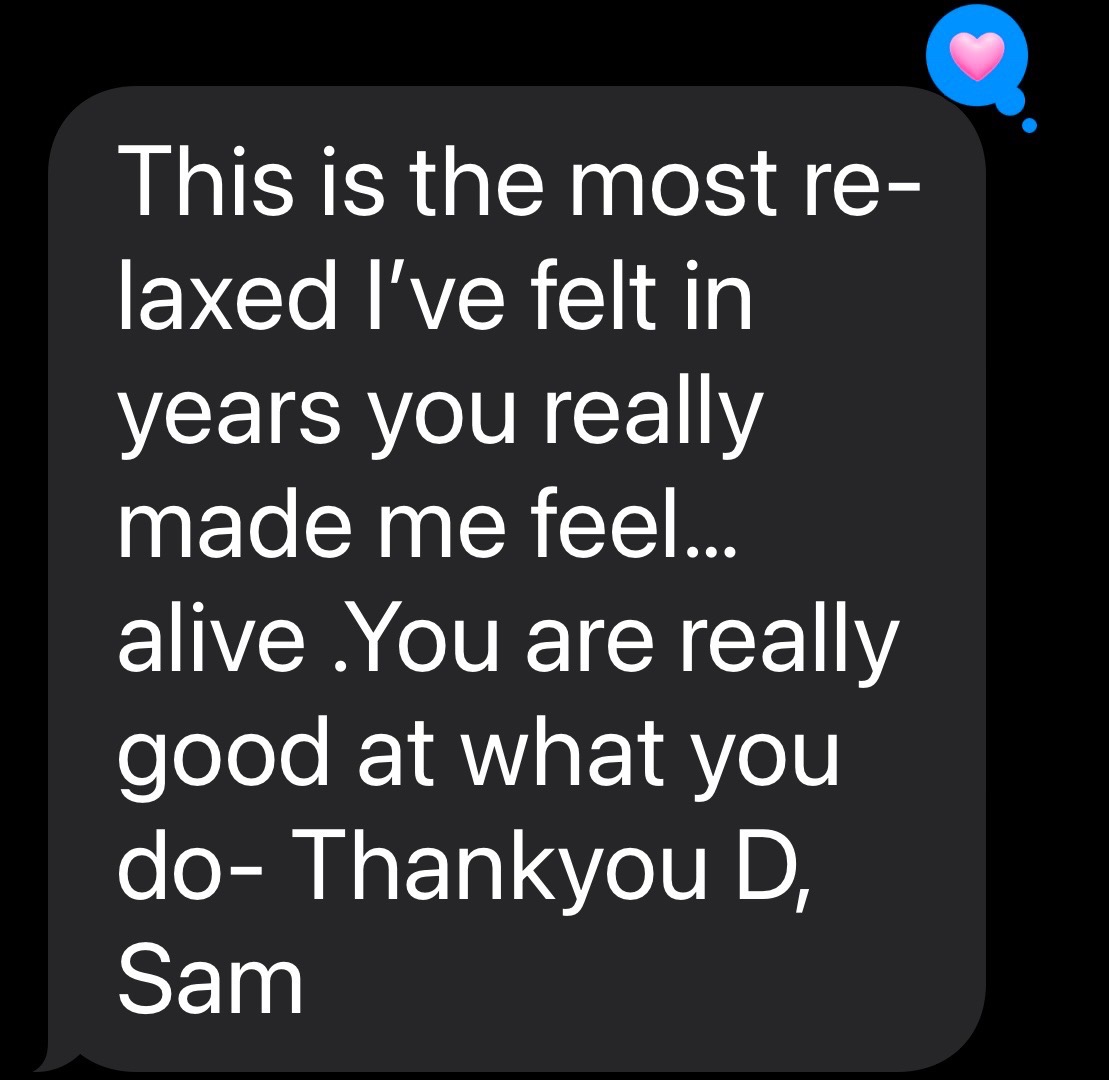Click the ellipsis after 'feel'
The height and width of the screenshot is (1080, 1109).
point(713,548)
